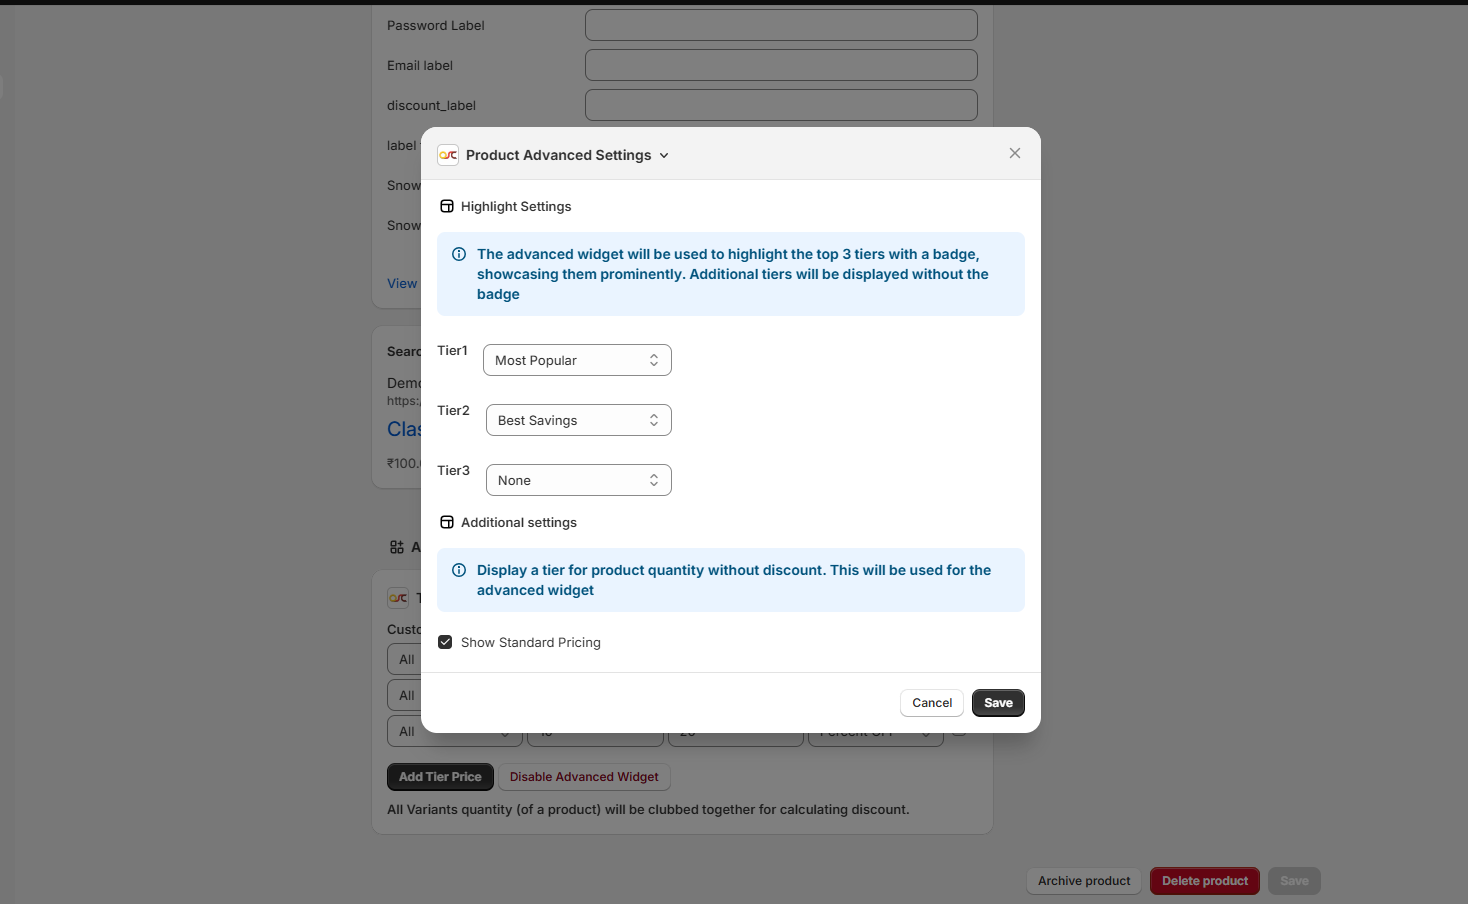Click the app logo in dialog header

tap(448, 155)
